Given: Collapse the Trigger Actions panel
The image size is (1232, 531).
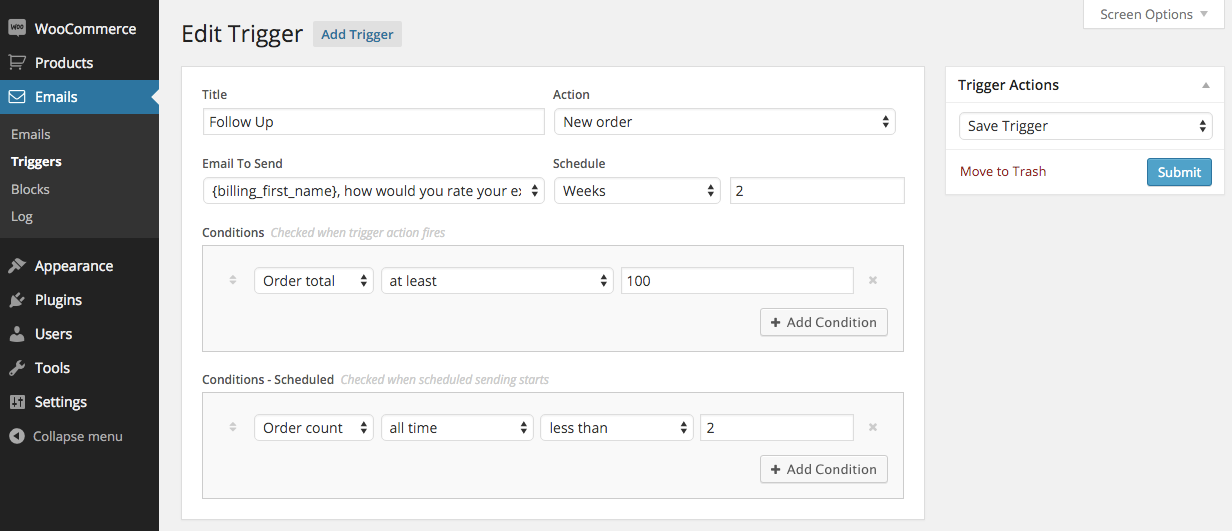Looking at the screenshot, I should click(1206, 86).
